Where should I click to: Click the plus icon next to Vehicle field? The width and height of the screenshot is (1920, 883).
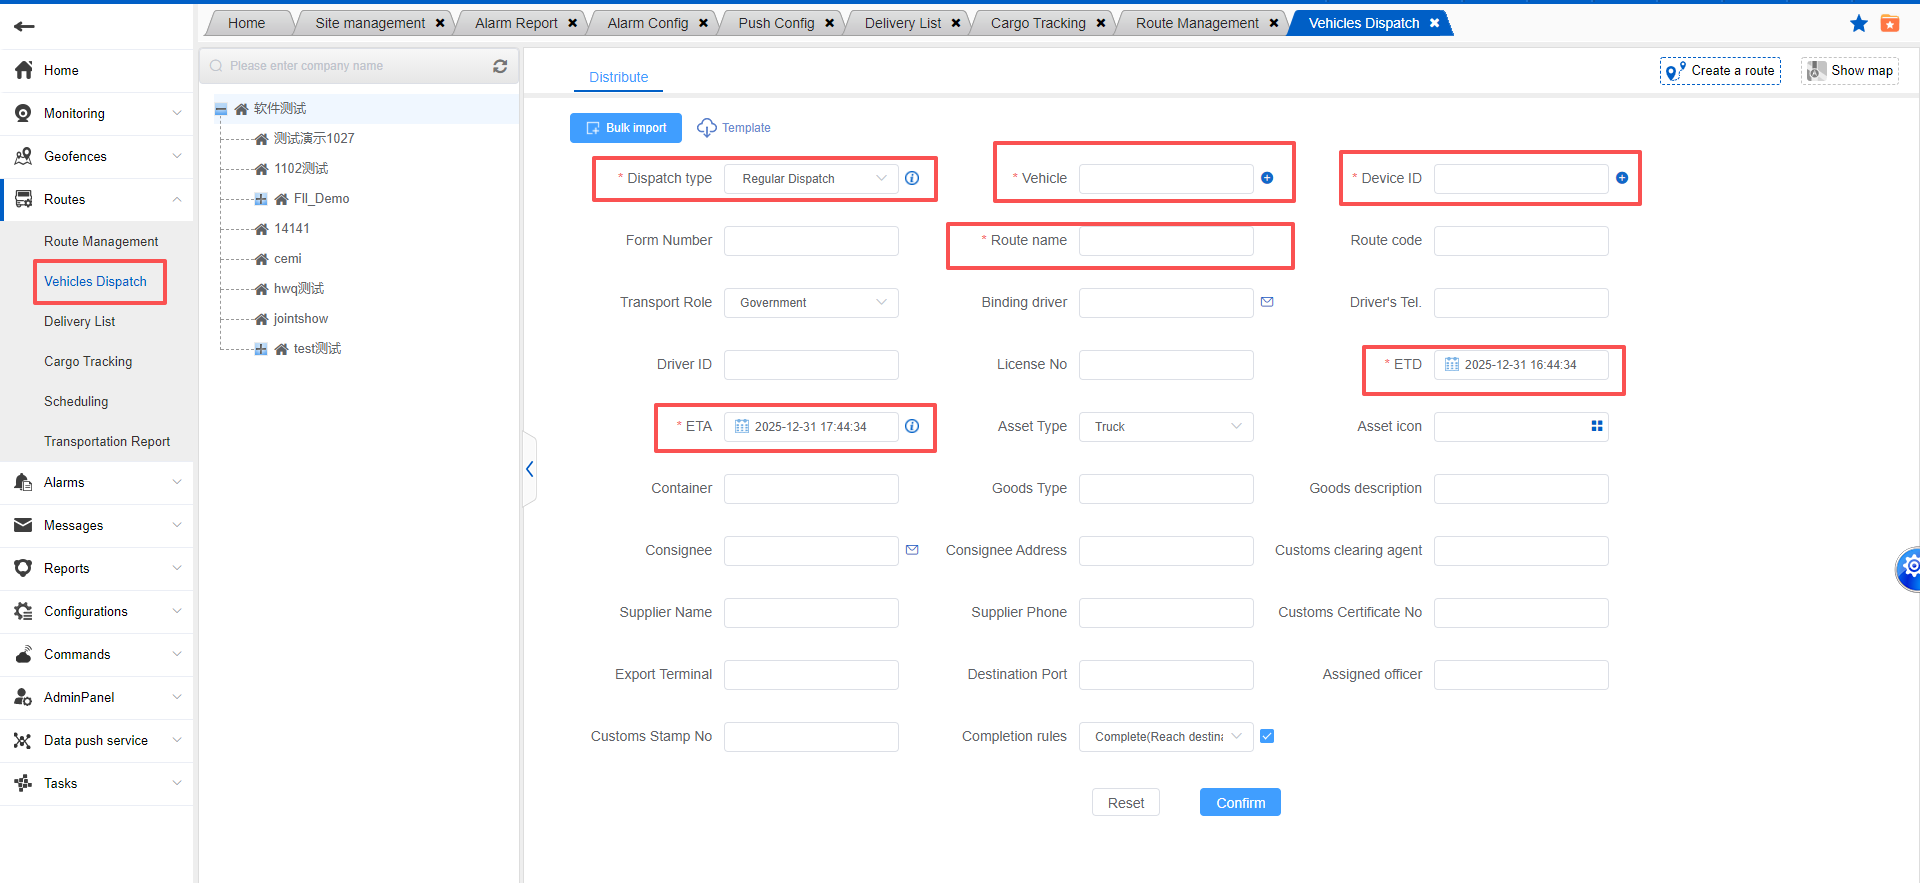[x=1267, y=178]
